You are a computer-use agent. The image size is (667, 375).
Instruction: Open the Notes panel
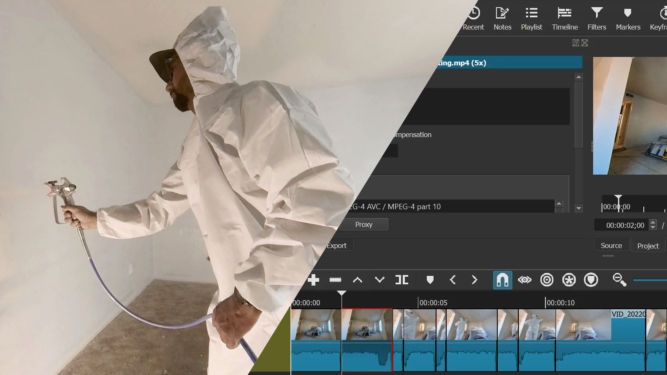tap(502, 19)
